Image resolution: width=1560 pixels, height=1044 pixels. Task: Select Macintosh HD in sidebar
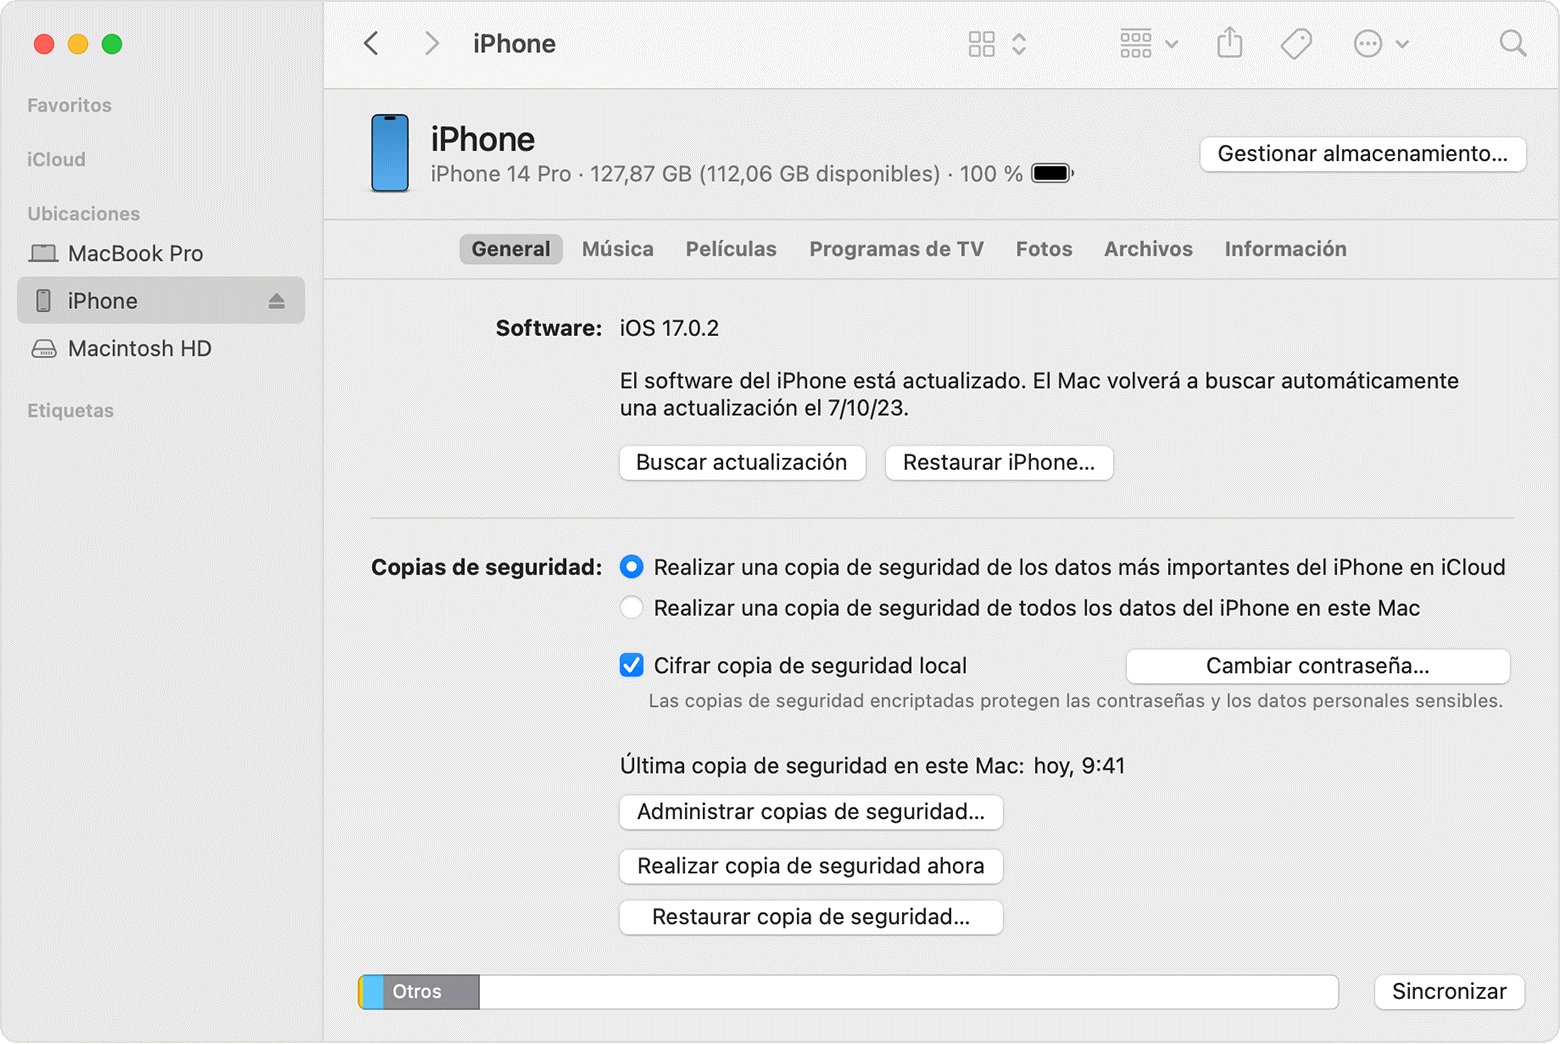pos(139,349)
